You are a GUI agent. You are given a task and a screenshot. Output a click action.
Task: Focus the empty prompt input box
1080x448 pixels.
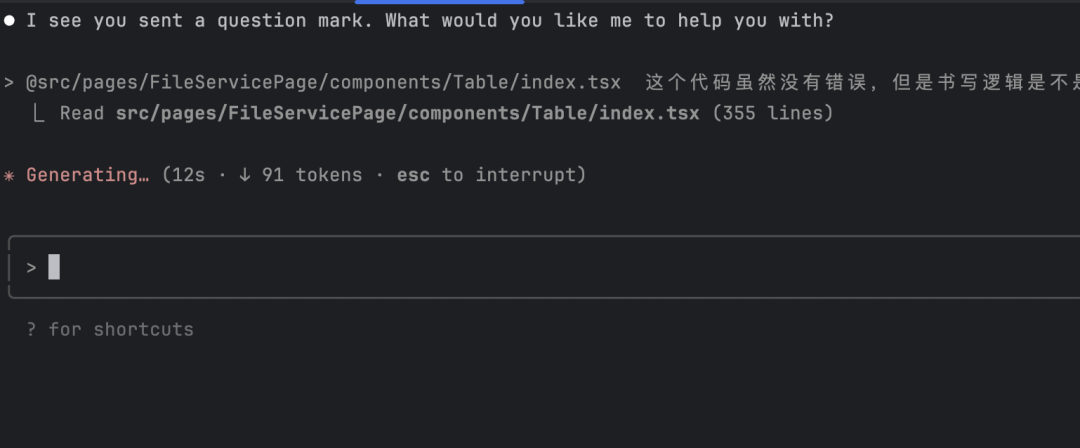544,267
